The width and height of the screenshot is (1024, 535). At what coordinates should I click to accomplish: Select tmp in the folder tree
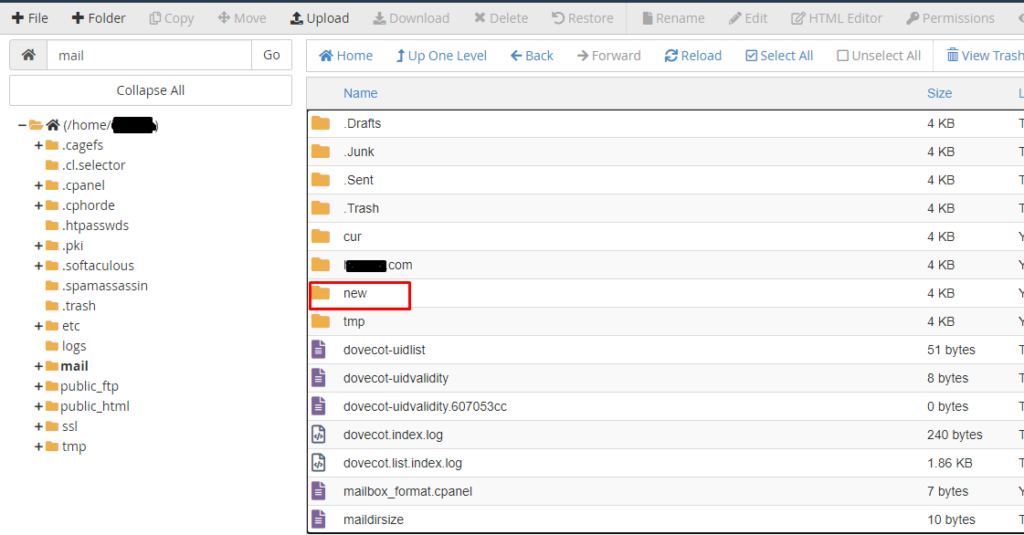coord(74,447)
